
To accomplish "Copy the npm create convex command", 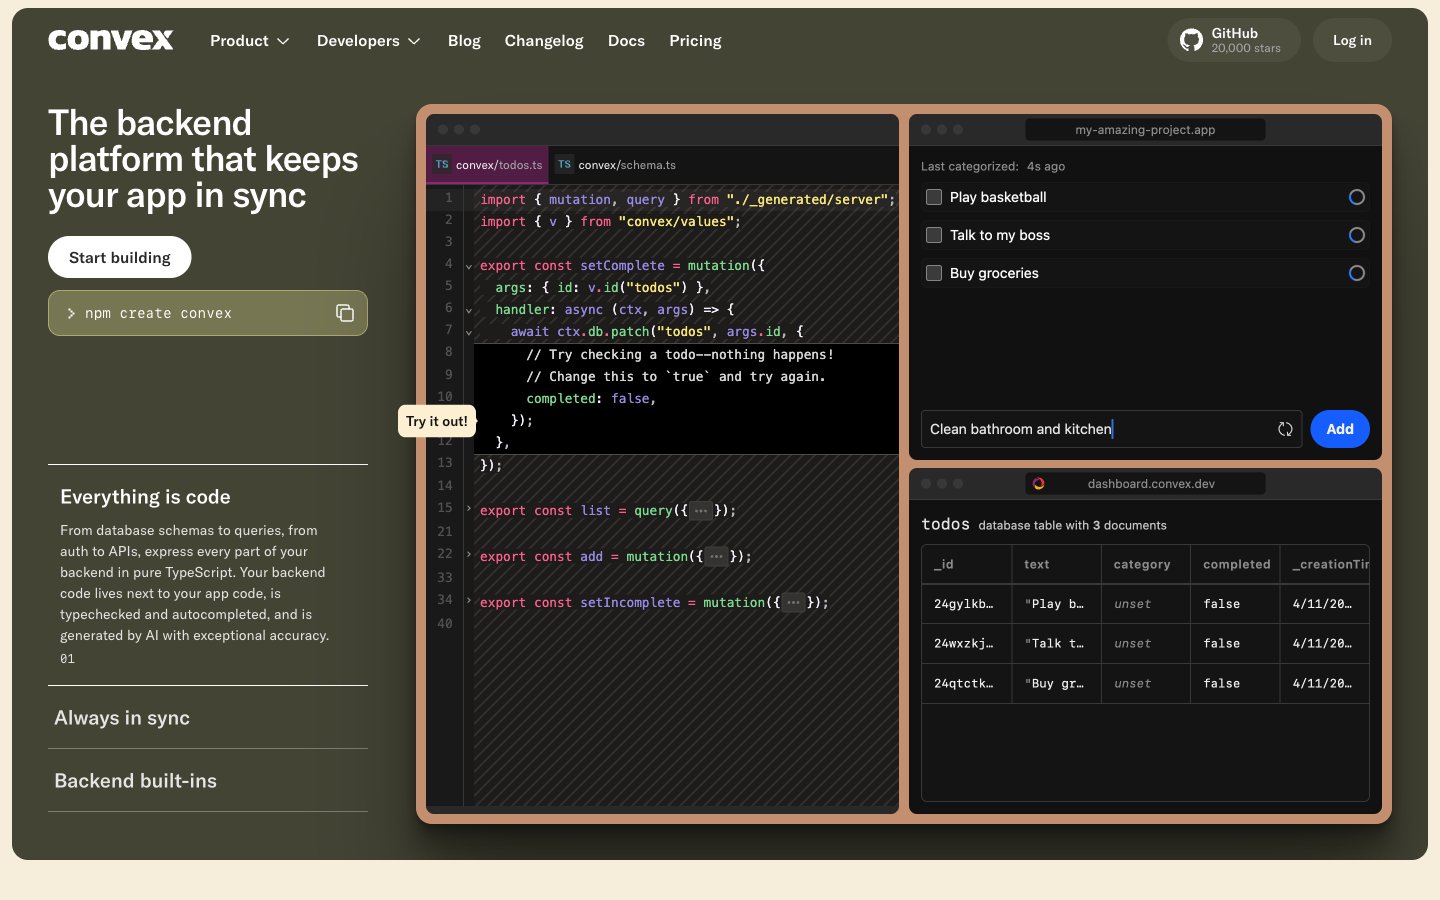I will [345, 313].
